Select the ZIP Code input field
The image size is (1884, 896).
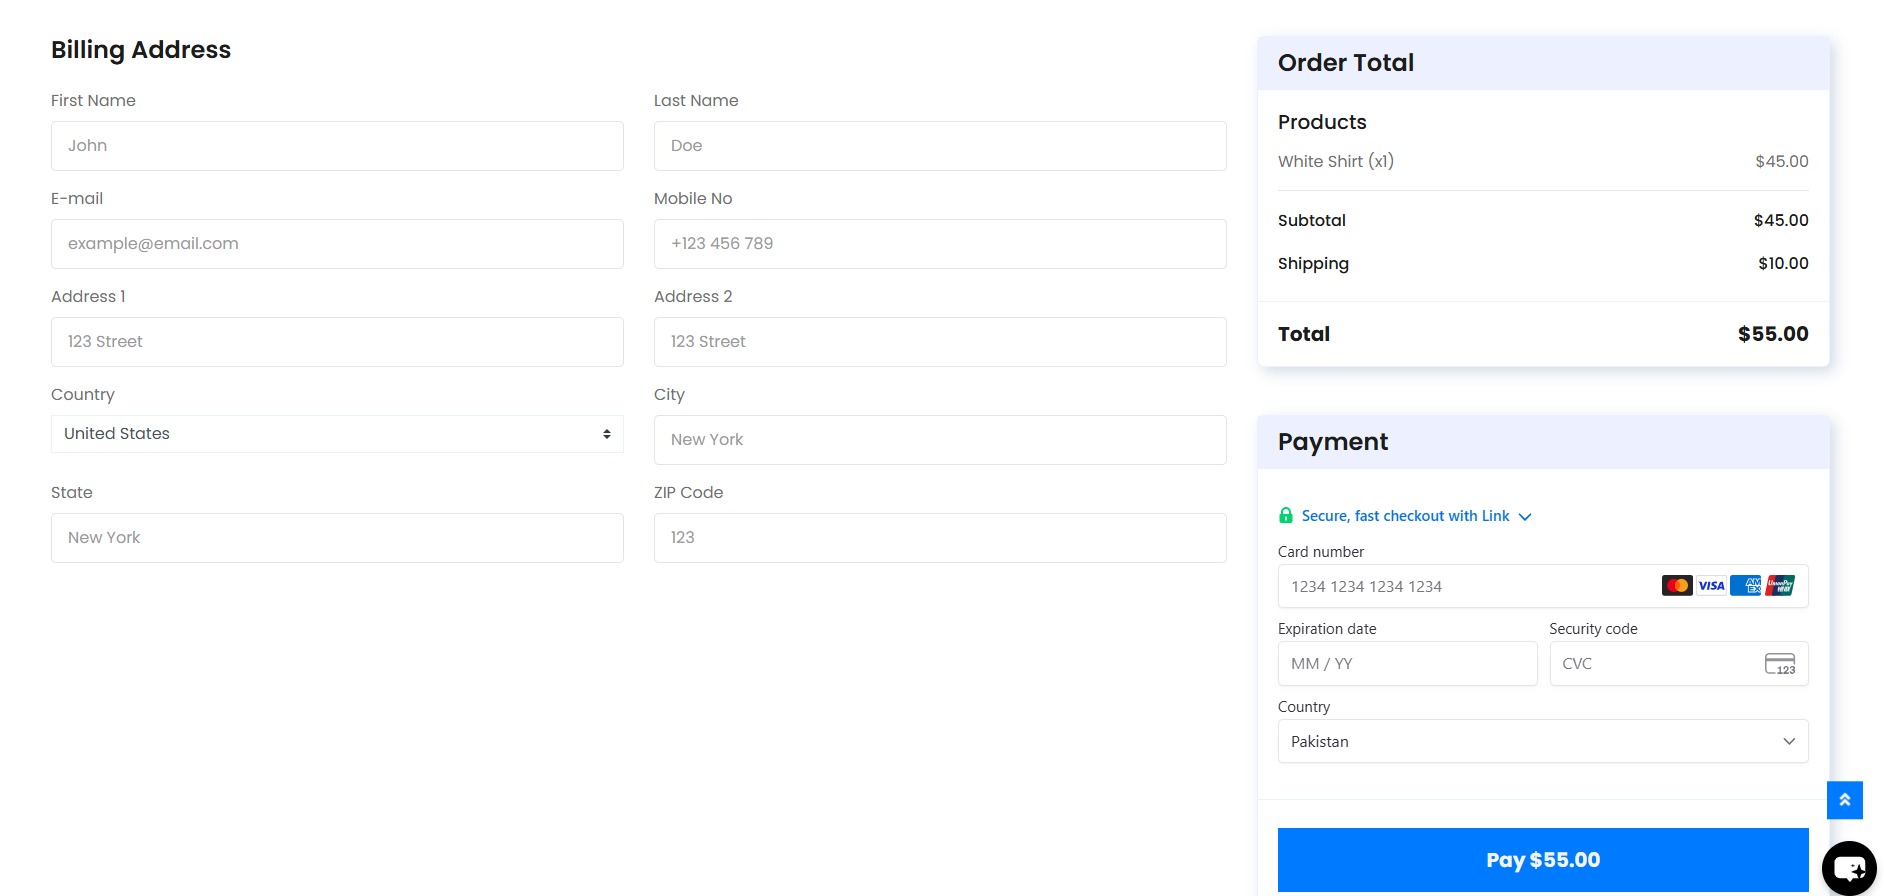click(939, 538)
